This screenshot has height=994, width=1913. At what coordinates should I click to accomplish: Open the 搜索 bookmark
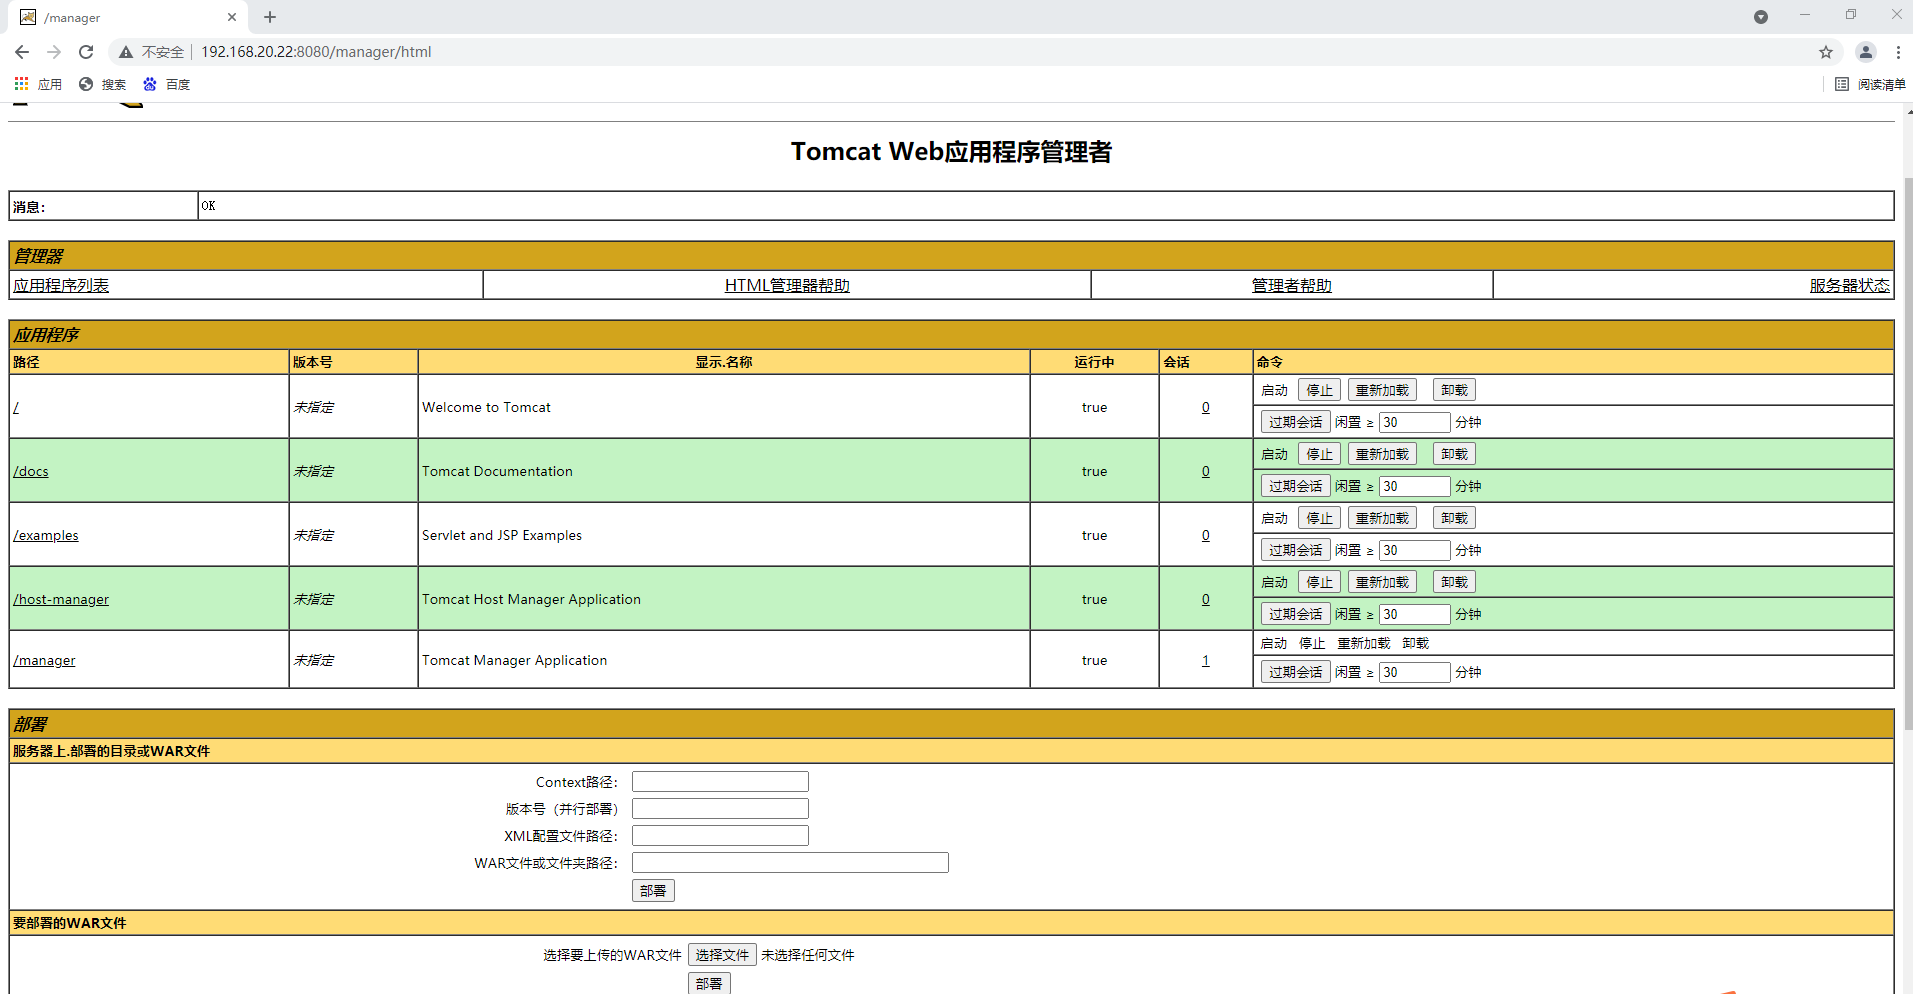click(102, 84)
